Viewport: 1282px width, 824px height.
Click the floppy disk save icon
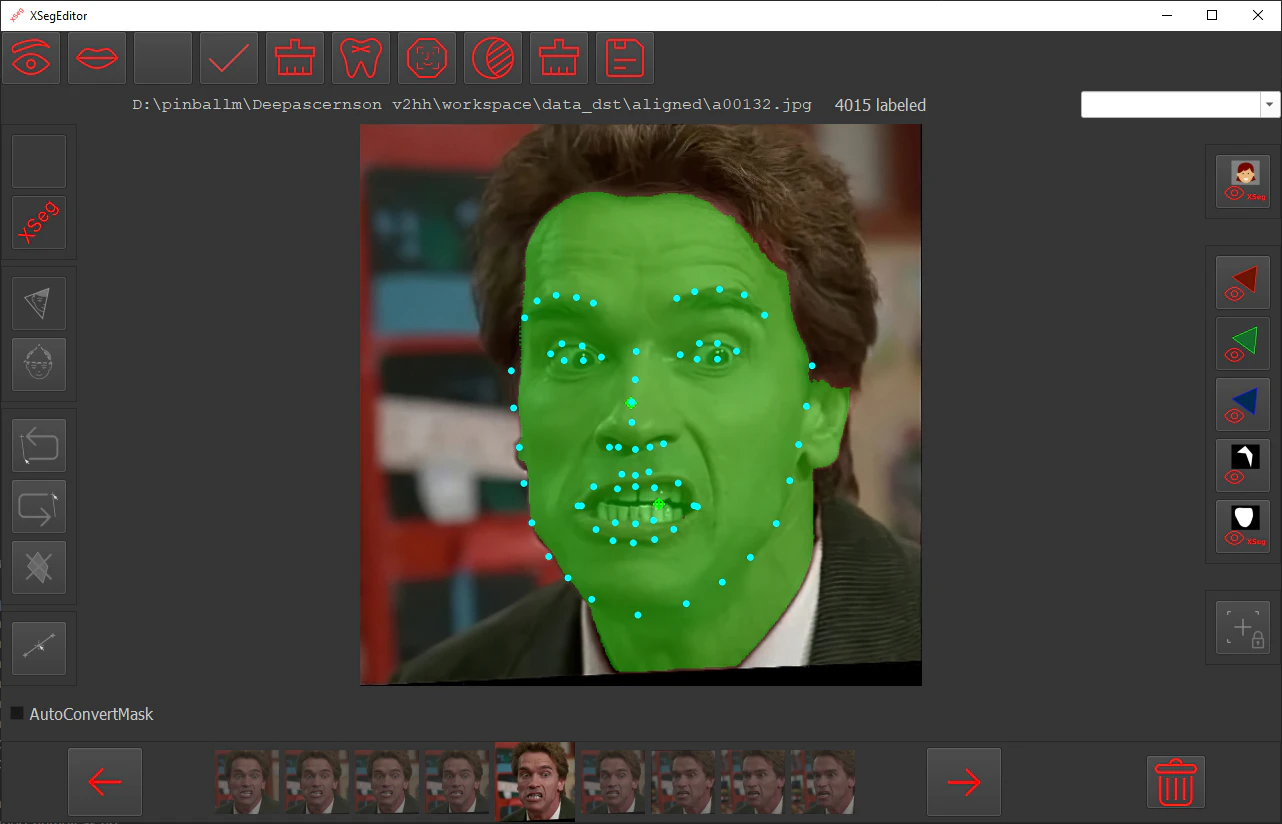click(x=625, y=58)
